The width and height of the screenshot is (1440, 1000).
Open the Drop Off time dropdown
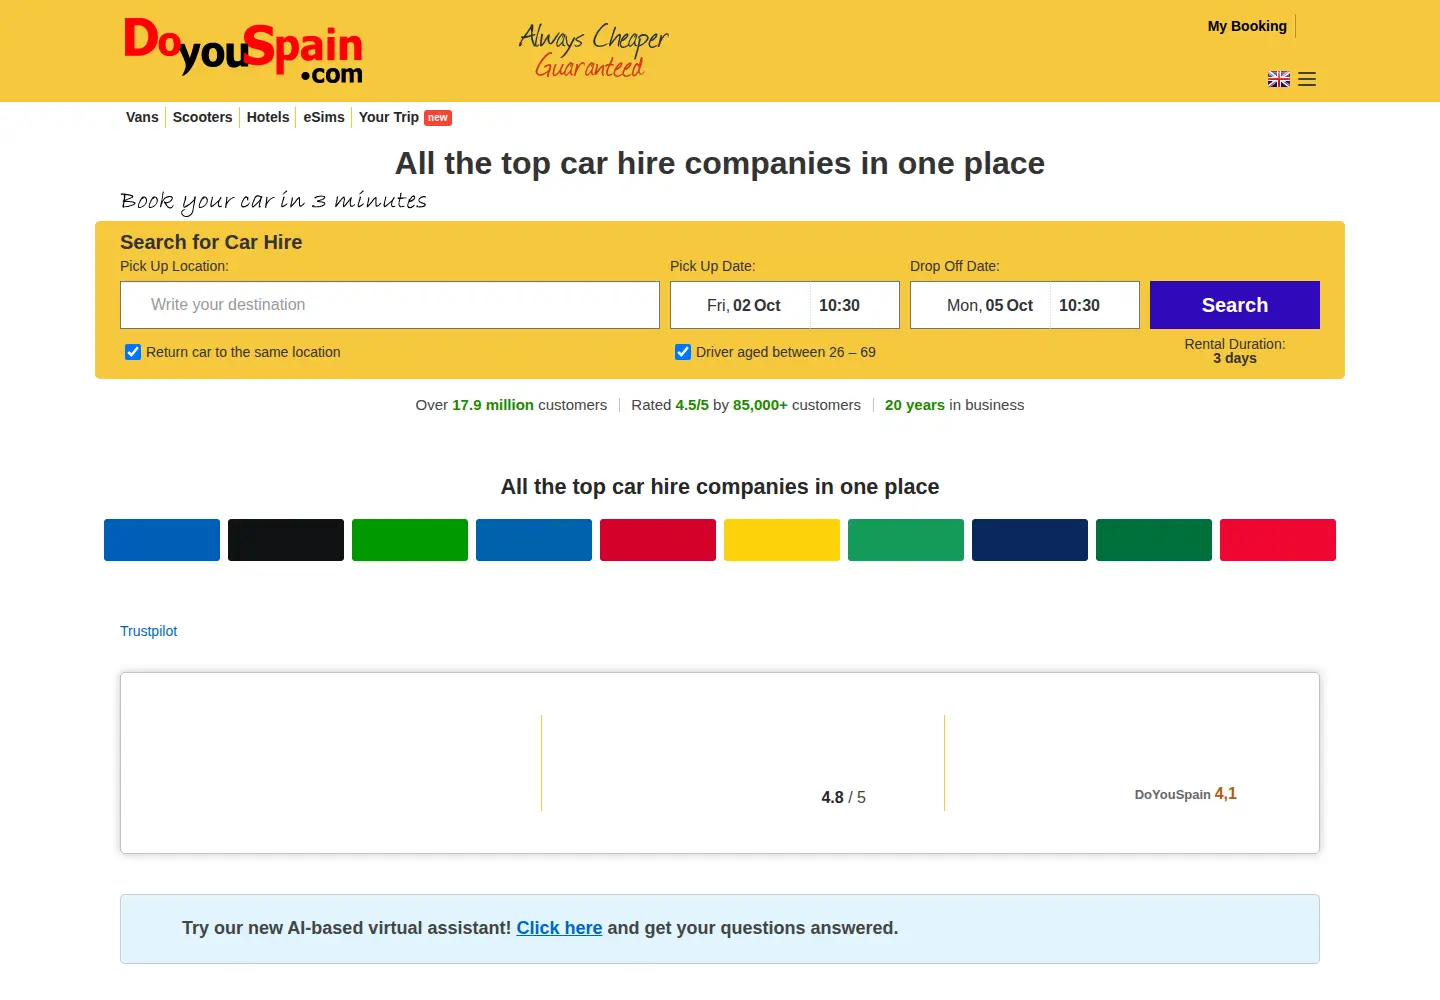(1094, 305)
